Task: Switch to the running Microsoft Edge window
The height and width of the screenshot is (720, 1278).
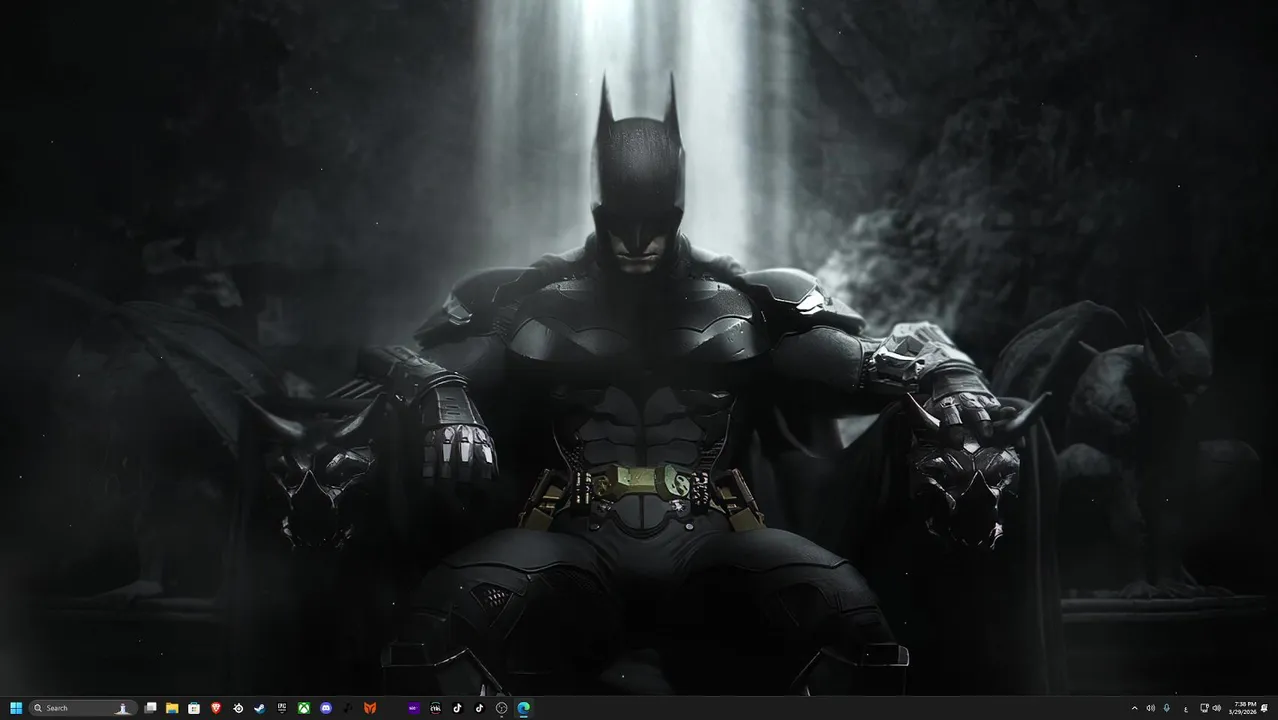Action: (523, 708)
